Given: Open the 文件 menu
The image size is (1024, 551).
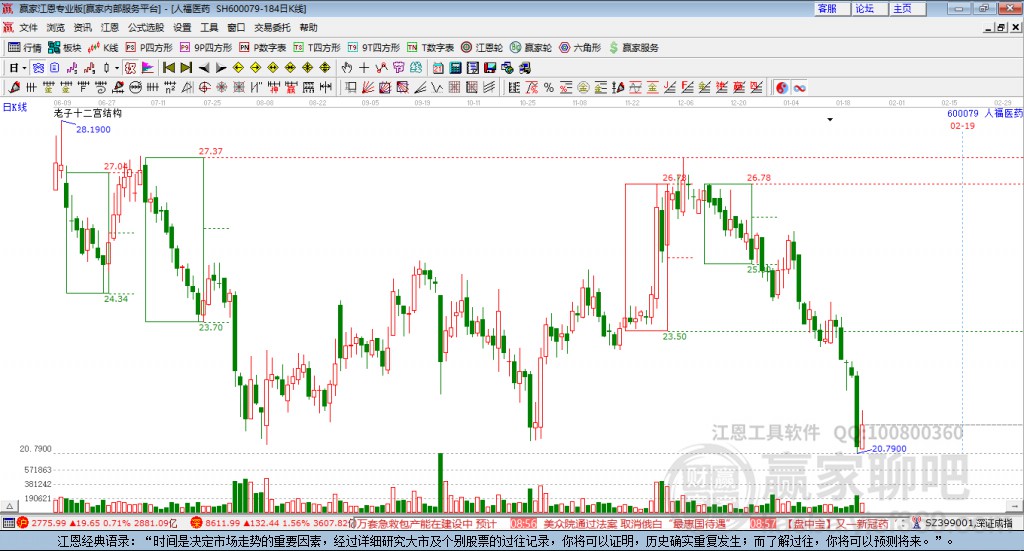Looking at the screenshot, I should [28, 27].
